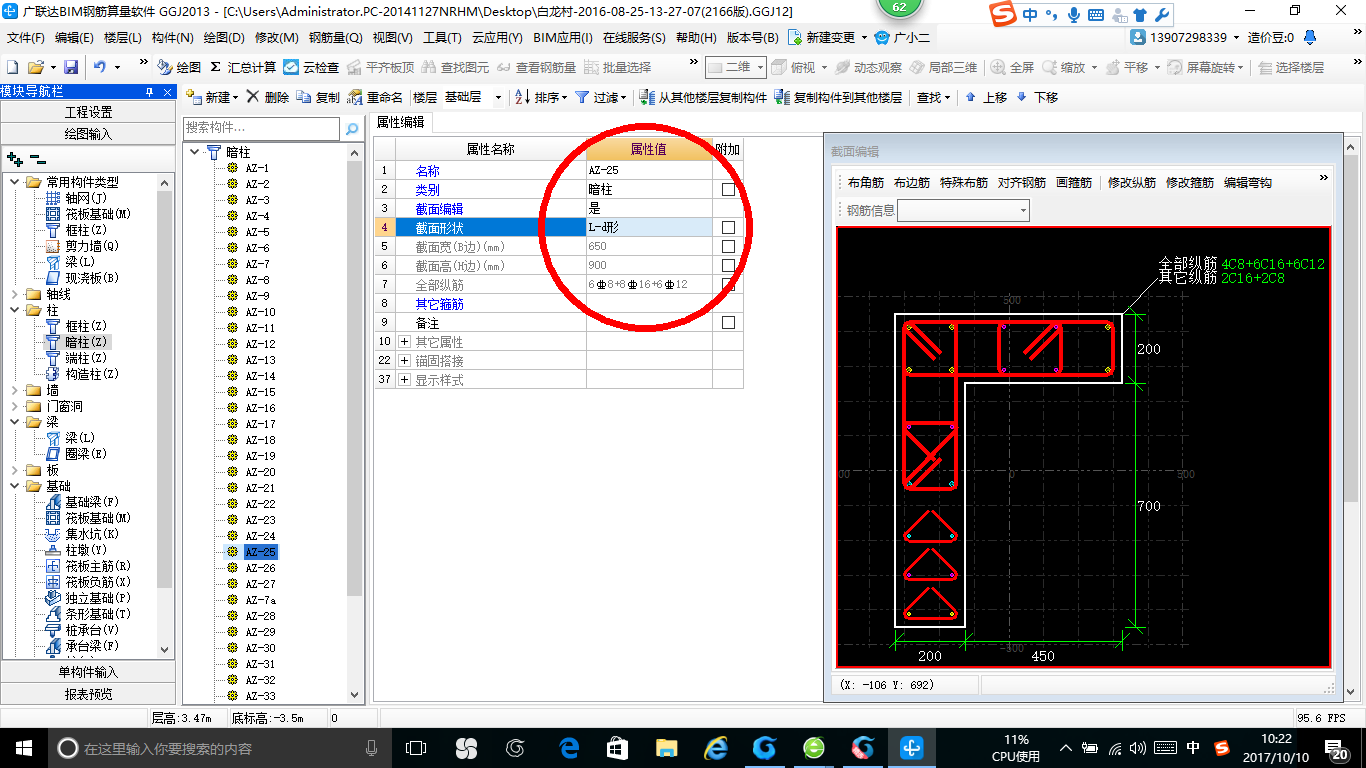Launch Microsoft Edge from taskbar
Screen dimensions: 1366x768
coord(569,748)
